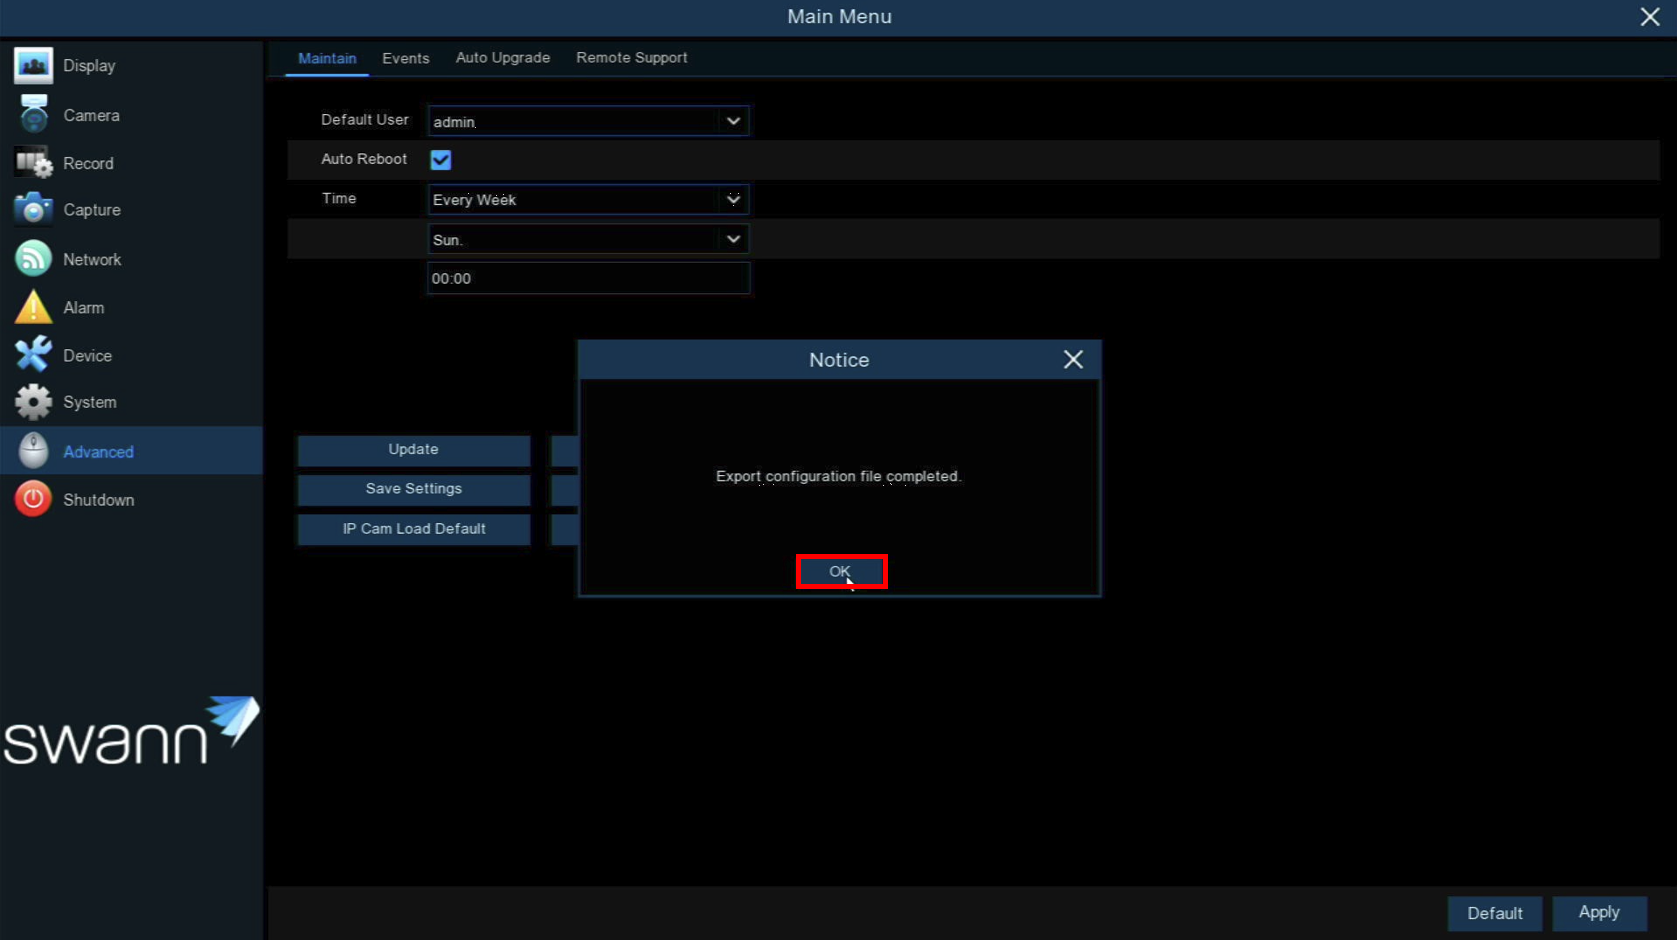Click the Update button

point(414,450)
